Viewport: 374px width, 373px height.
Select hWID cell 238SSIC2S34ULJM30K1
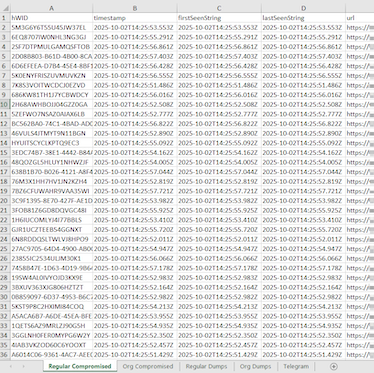coord(51,258)
